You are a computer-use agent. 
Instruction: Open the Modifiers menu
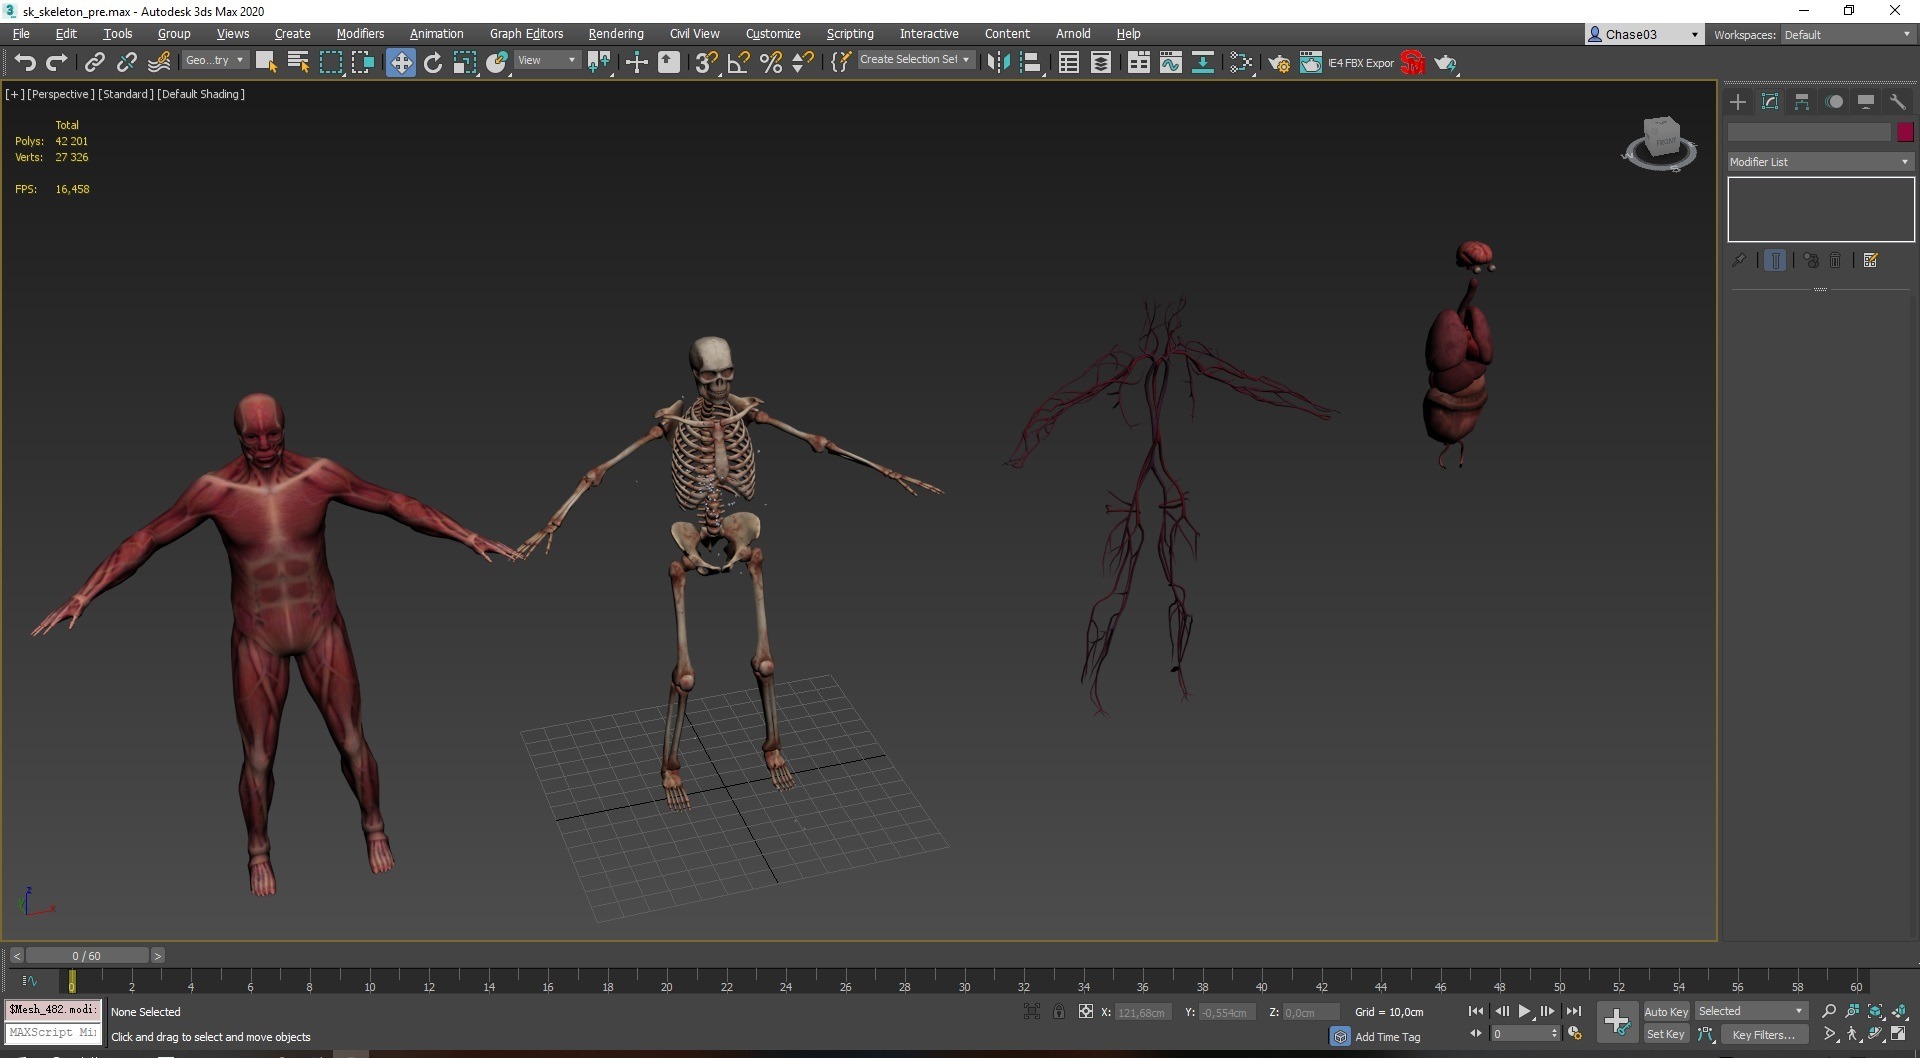[x=360, y=34]
